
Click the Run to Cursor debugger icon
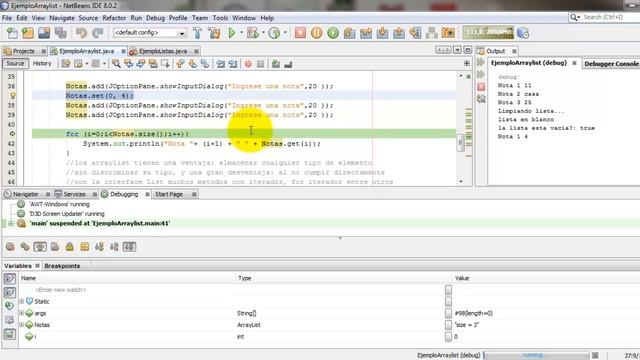[x=415, y=33]
